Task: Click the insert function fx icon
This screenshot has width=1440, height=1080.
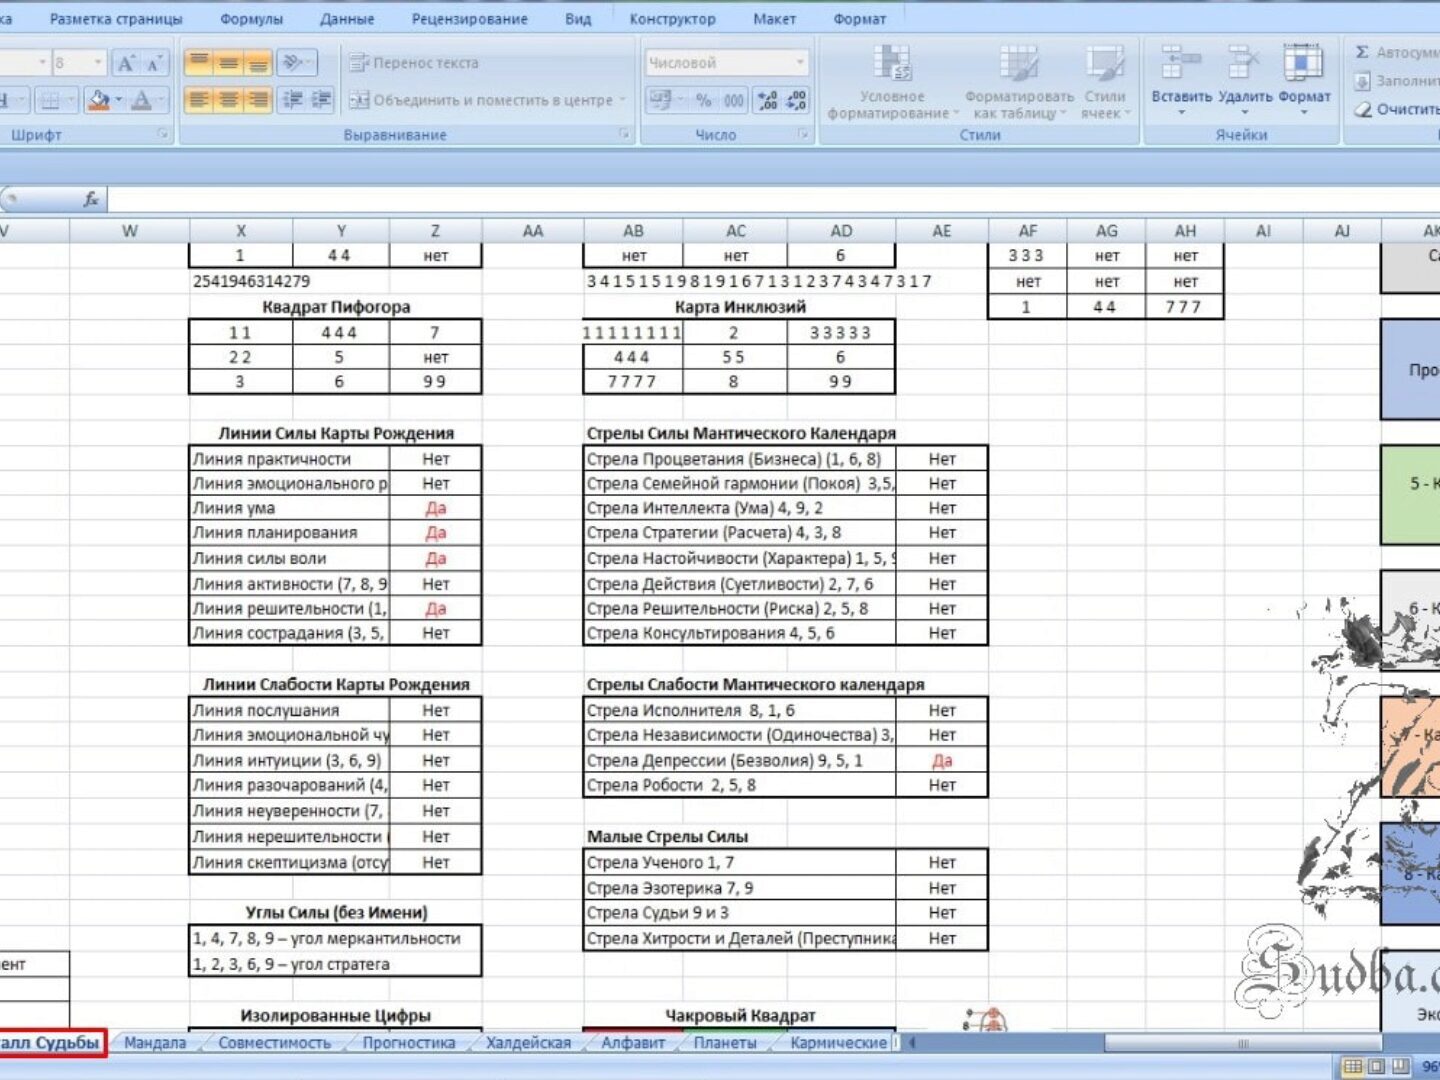Action: click(91, 199)
